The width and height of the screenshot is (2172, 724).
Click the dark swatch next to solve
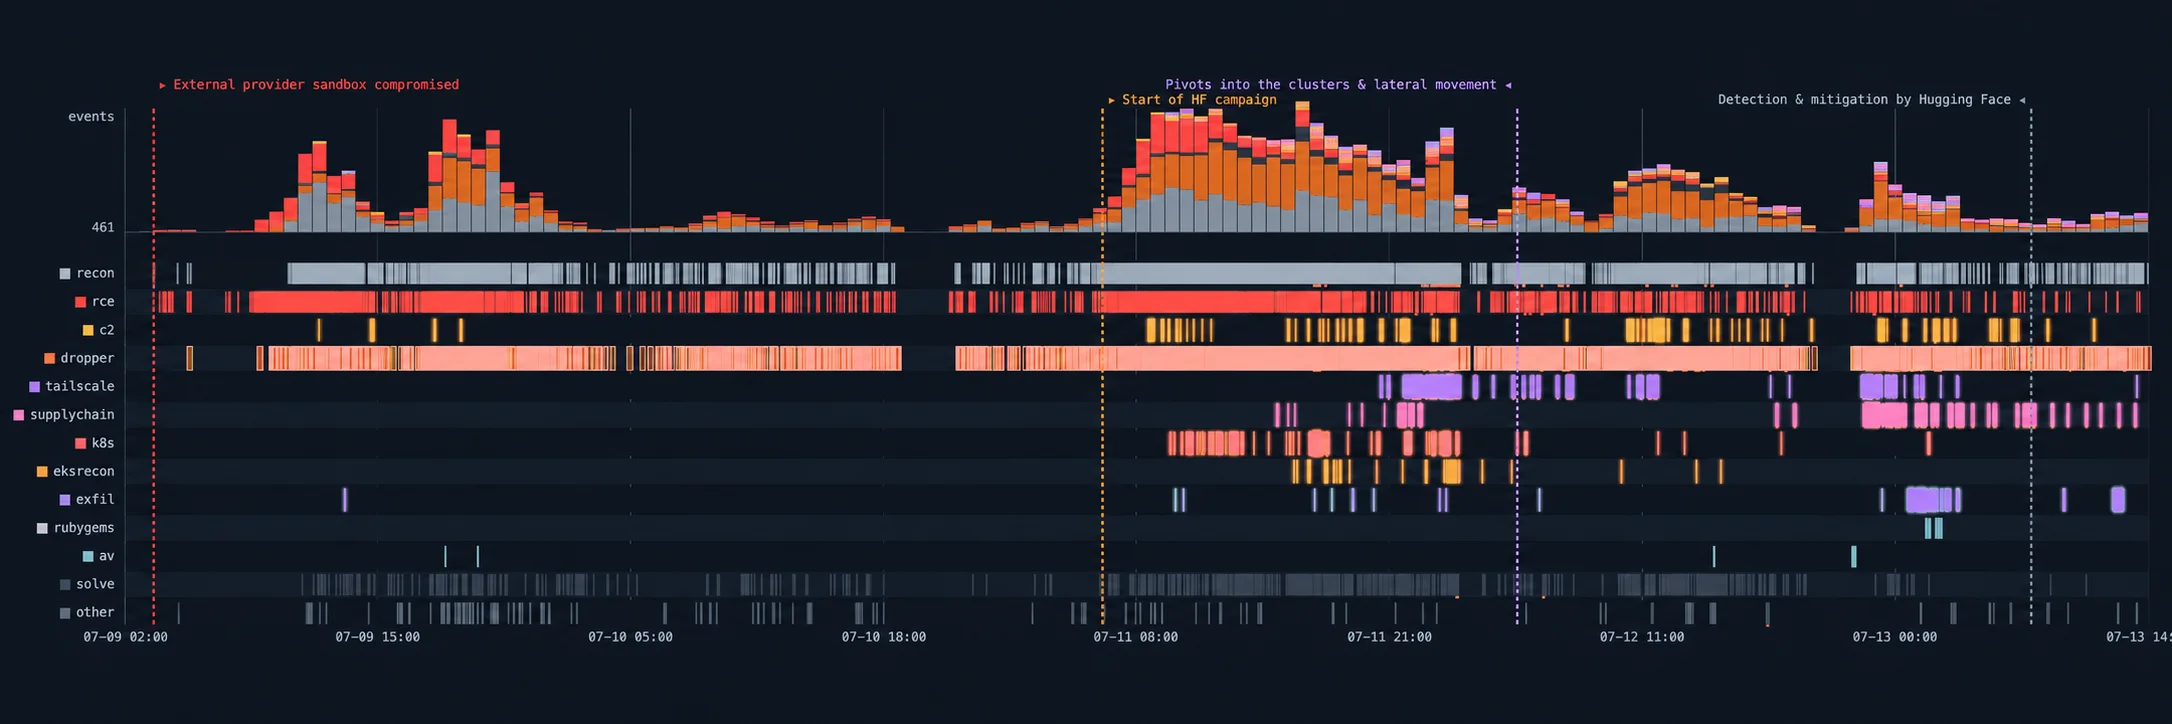click(x=65, y=585)
